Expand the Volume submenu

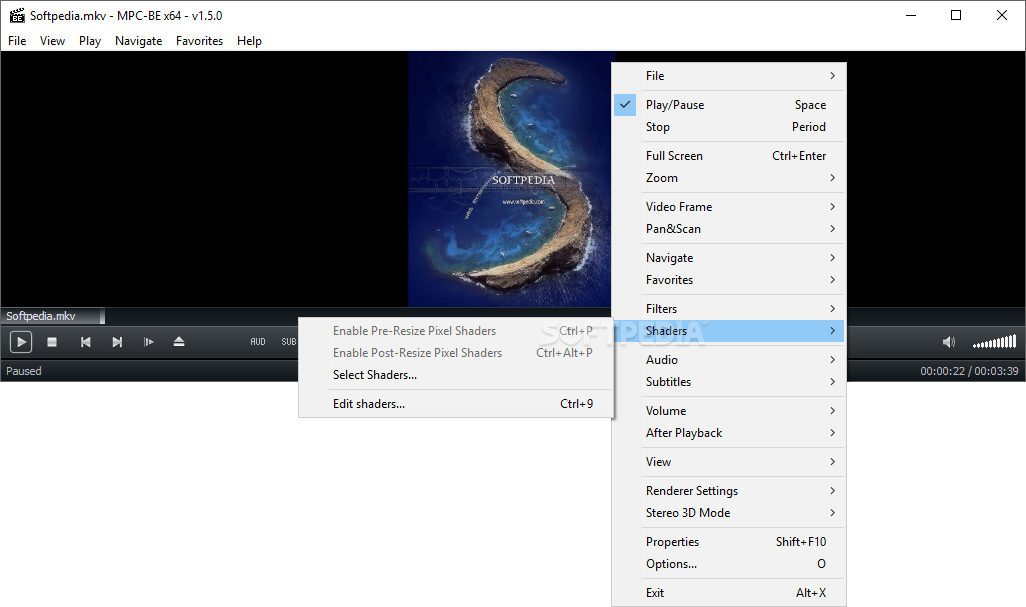728,411
